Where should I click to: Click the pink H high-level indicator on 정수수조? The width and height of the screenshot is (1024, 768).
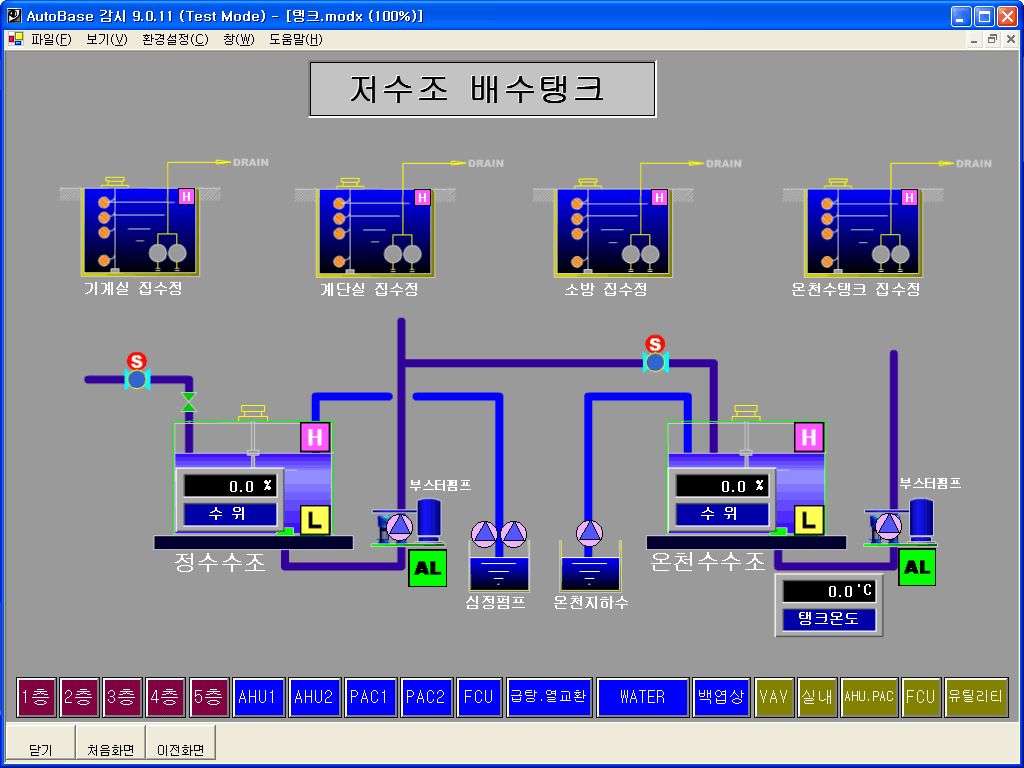point(315,437)
